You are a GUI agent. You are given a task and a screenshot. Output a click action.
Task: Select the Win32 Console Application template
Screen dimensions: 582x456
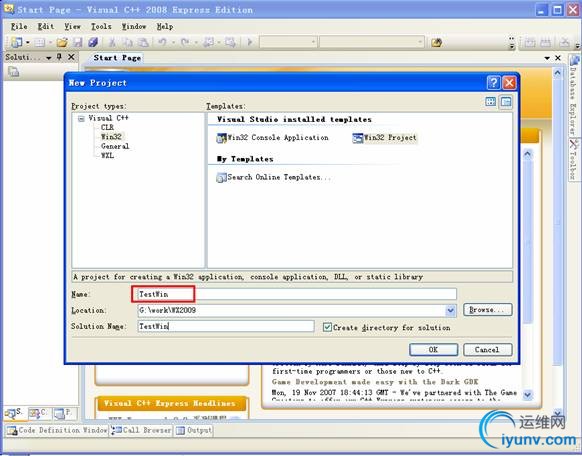(272, 138)
